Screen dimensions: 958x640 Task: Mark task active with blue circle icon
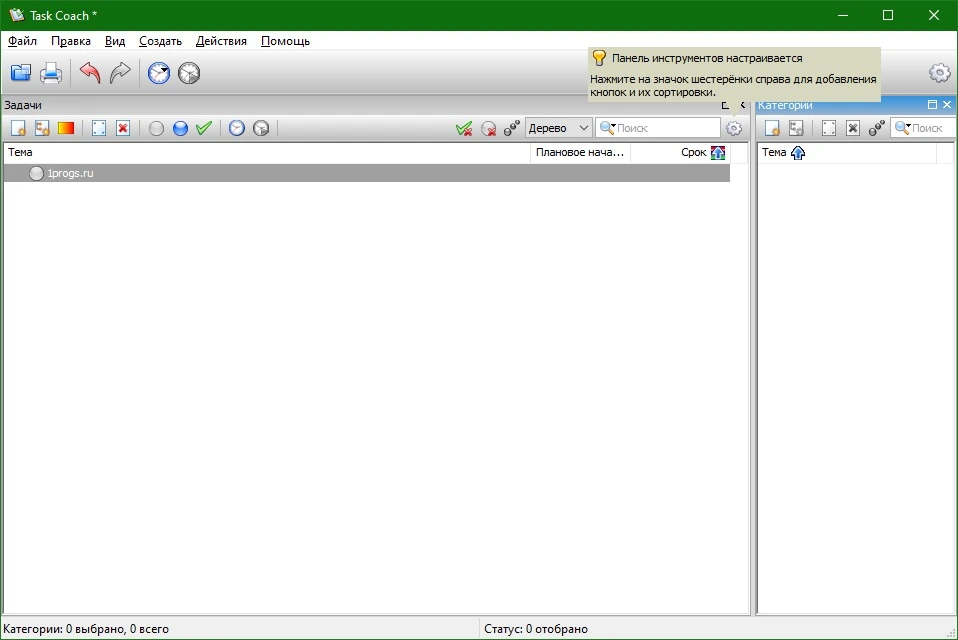(x=180, y=128)
